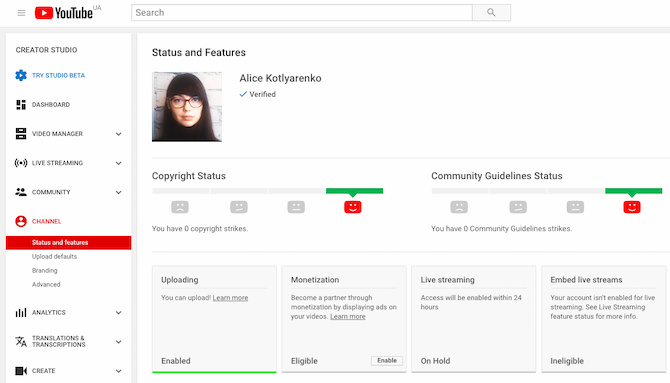This screenshot has height=383, width=670.
Task: Click the third gray face under Copyright Status
Action: [x=296, y=207]
